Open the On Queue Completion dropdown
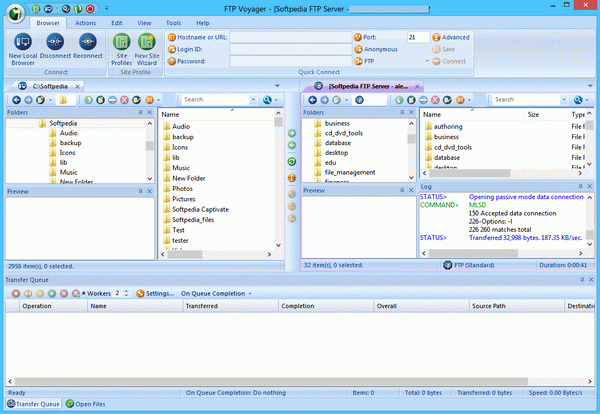The width and height of the screenshot is (600, 414). pyautogui.click(x=216, y=293)
